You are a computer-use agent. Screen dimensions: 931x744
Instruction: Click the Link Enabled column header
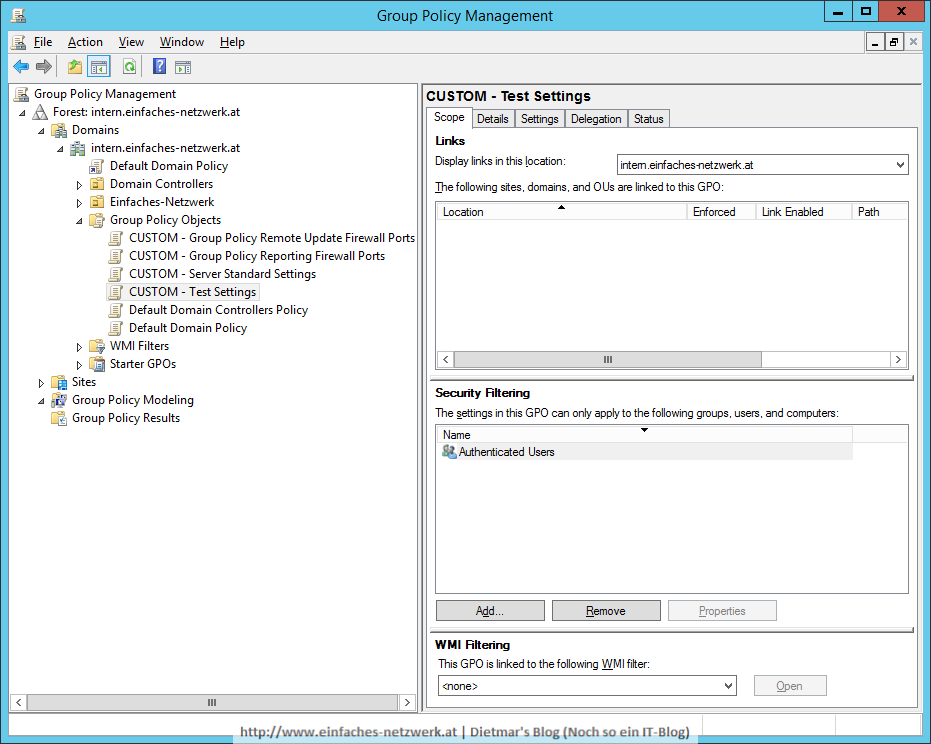[803, 211]
